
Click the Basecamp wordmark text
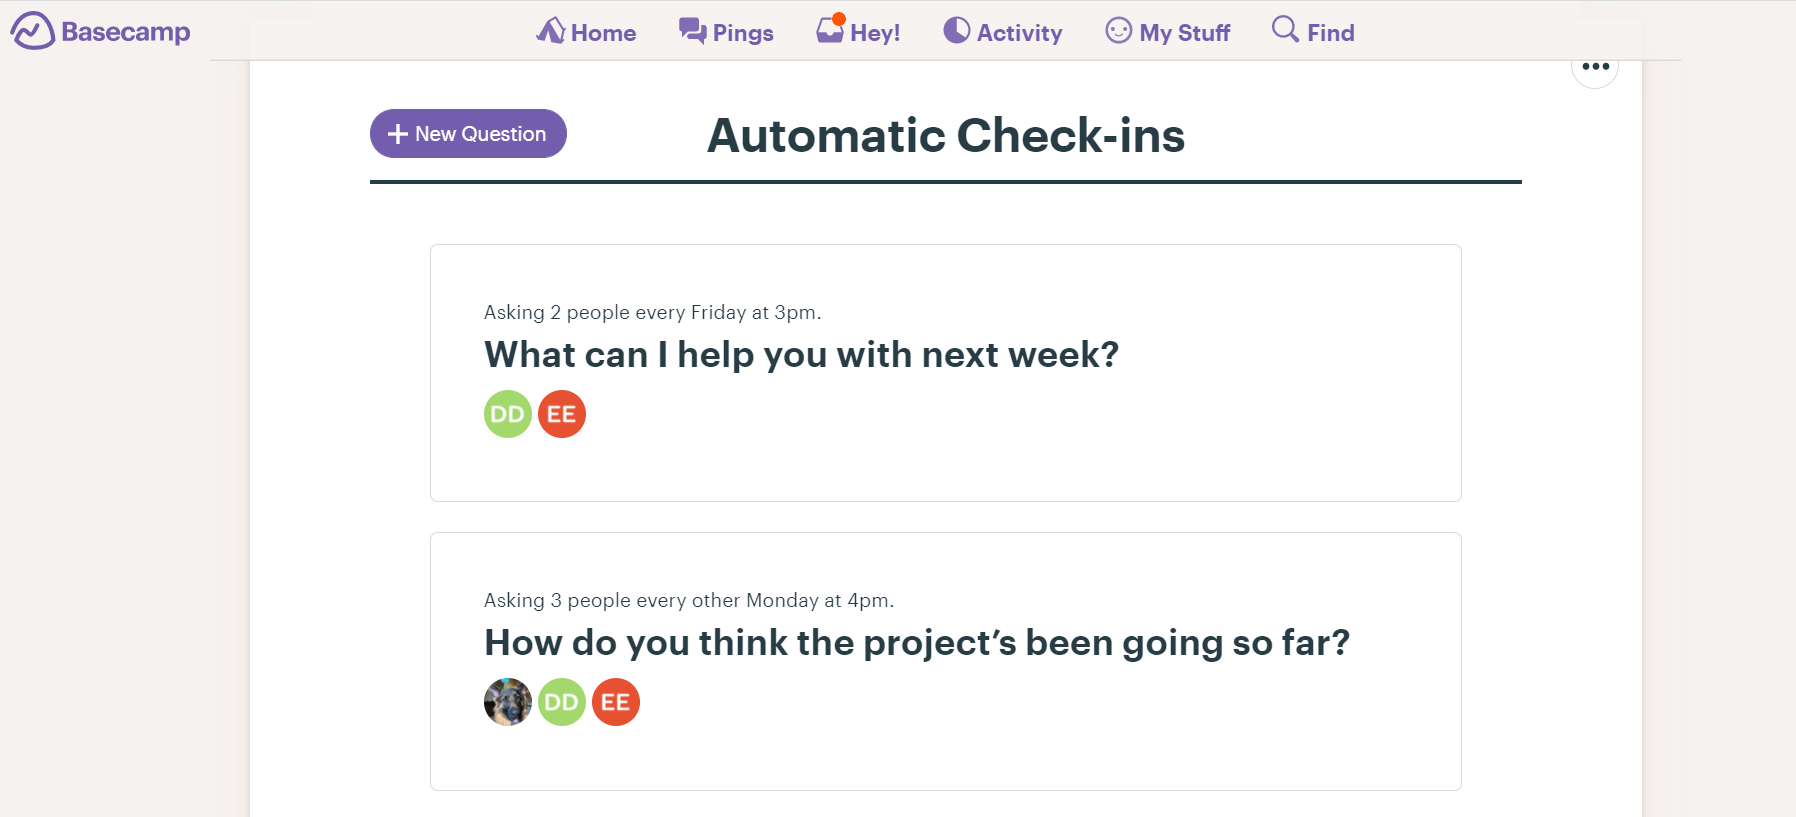point(126,32)
